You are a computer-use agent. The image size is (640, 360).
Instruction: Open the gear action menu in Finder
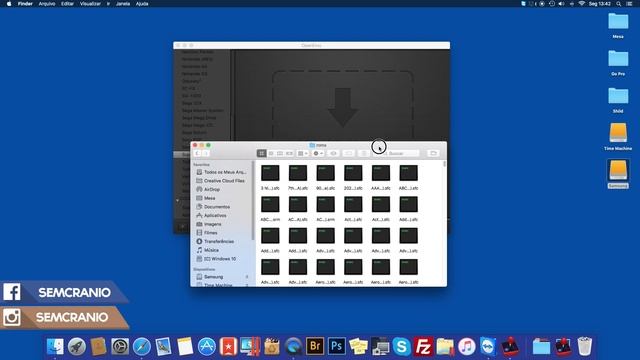[x=318, y=153]
